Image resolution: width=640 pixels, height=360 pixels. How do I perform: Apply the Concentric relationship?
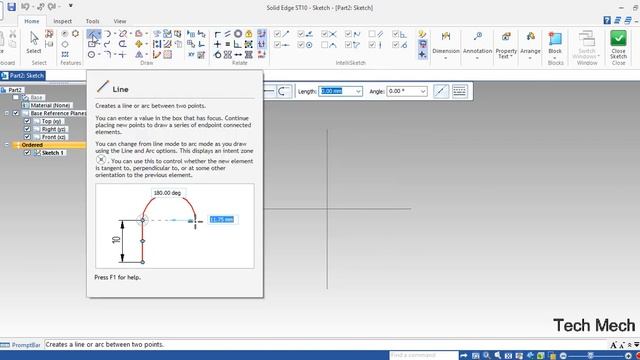click(238, 34)
